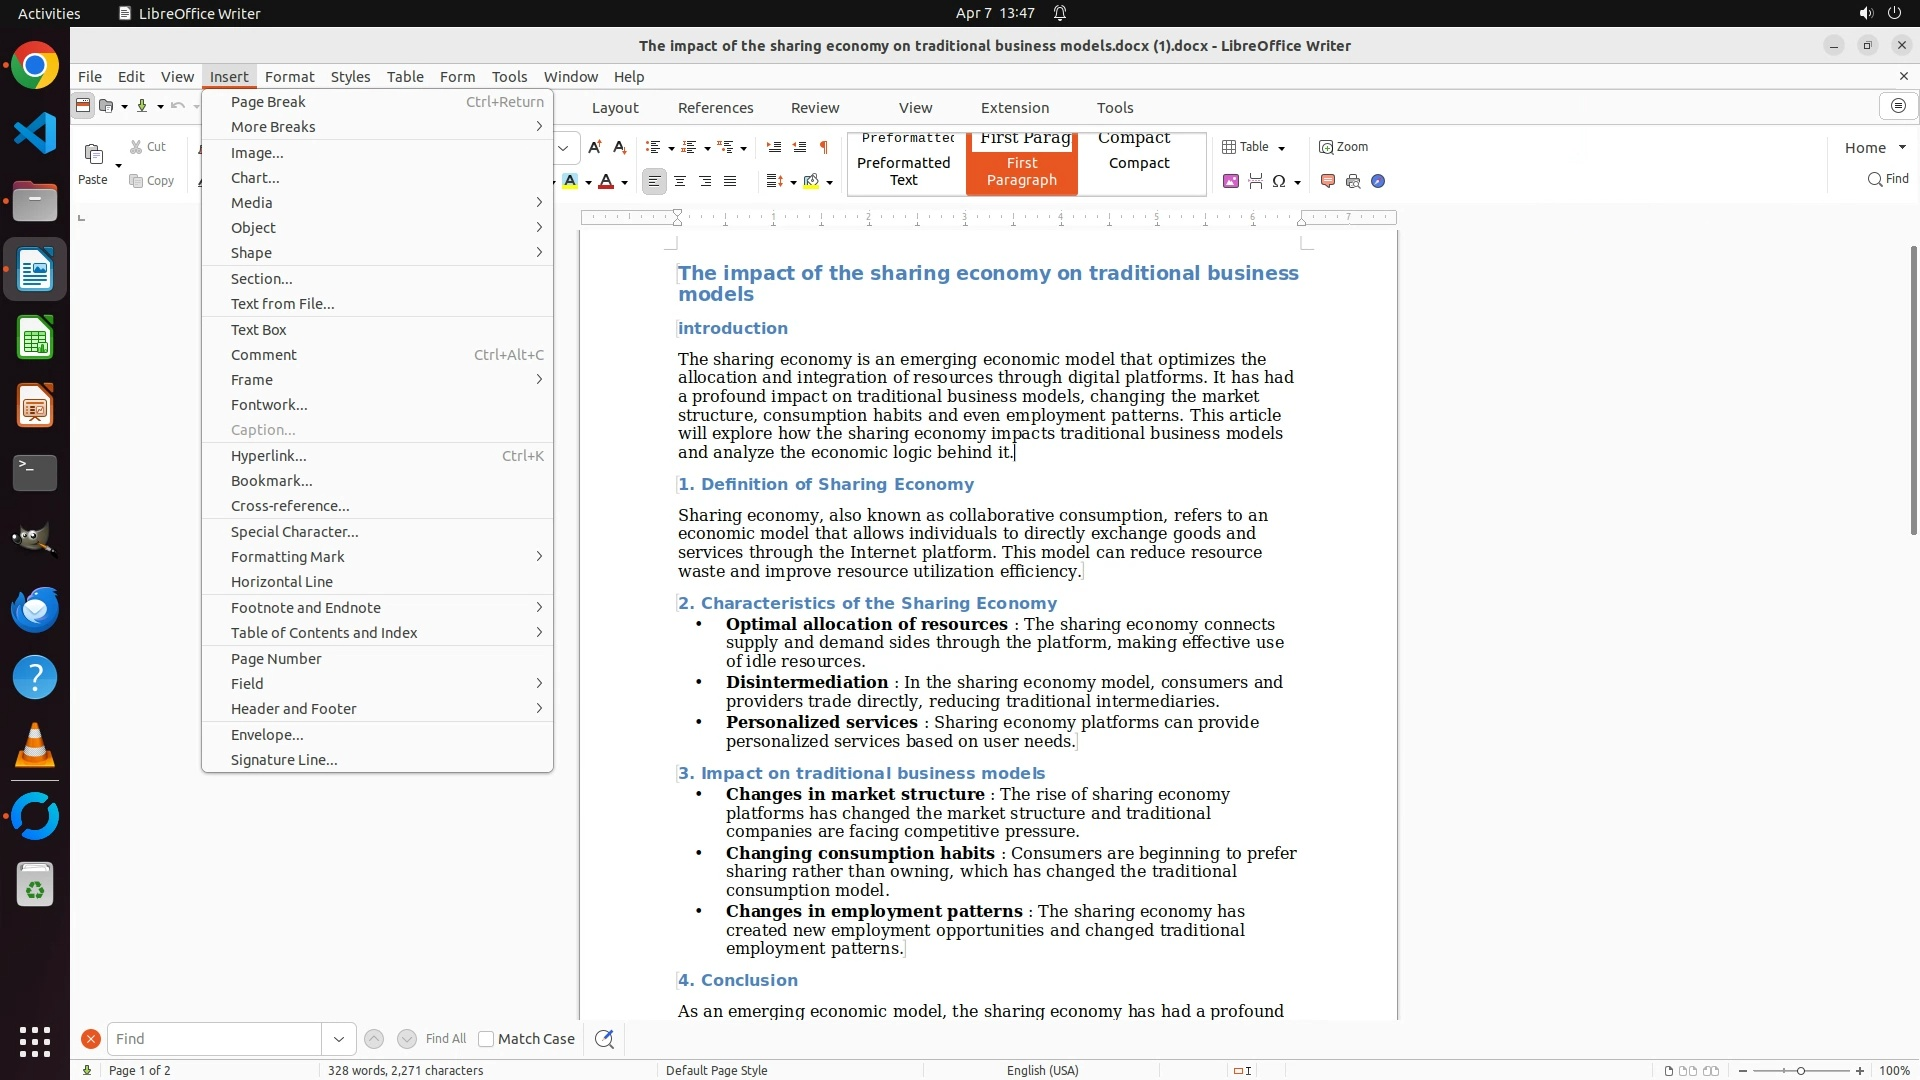Select Page Number from Insert menu
Viewport: 1920px width, 1080px height.
coord(276,658)
